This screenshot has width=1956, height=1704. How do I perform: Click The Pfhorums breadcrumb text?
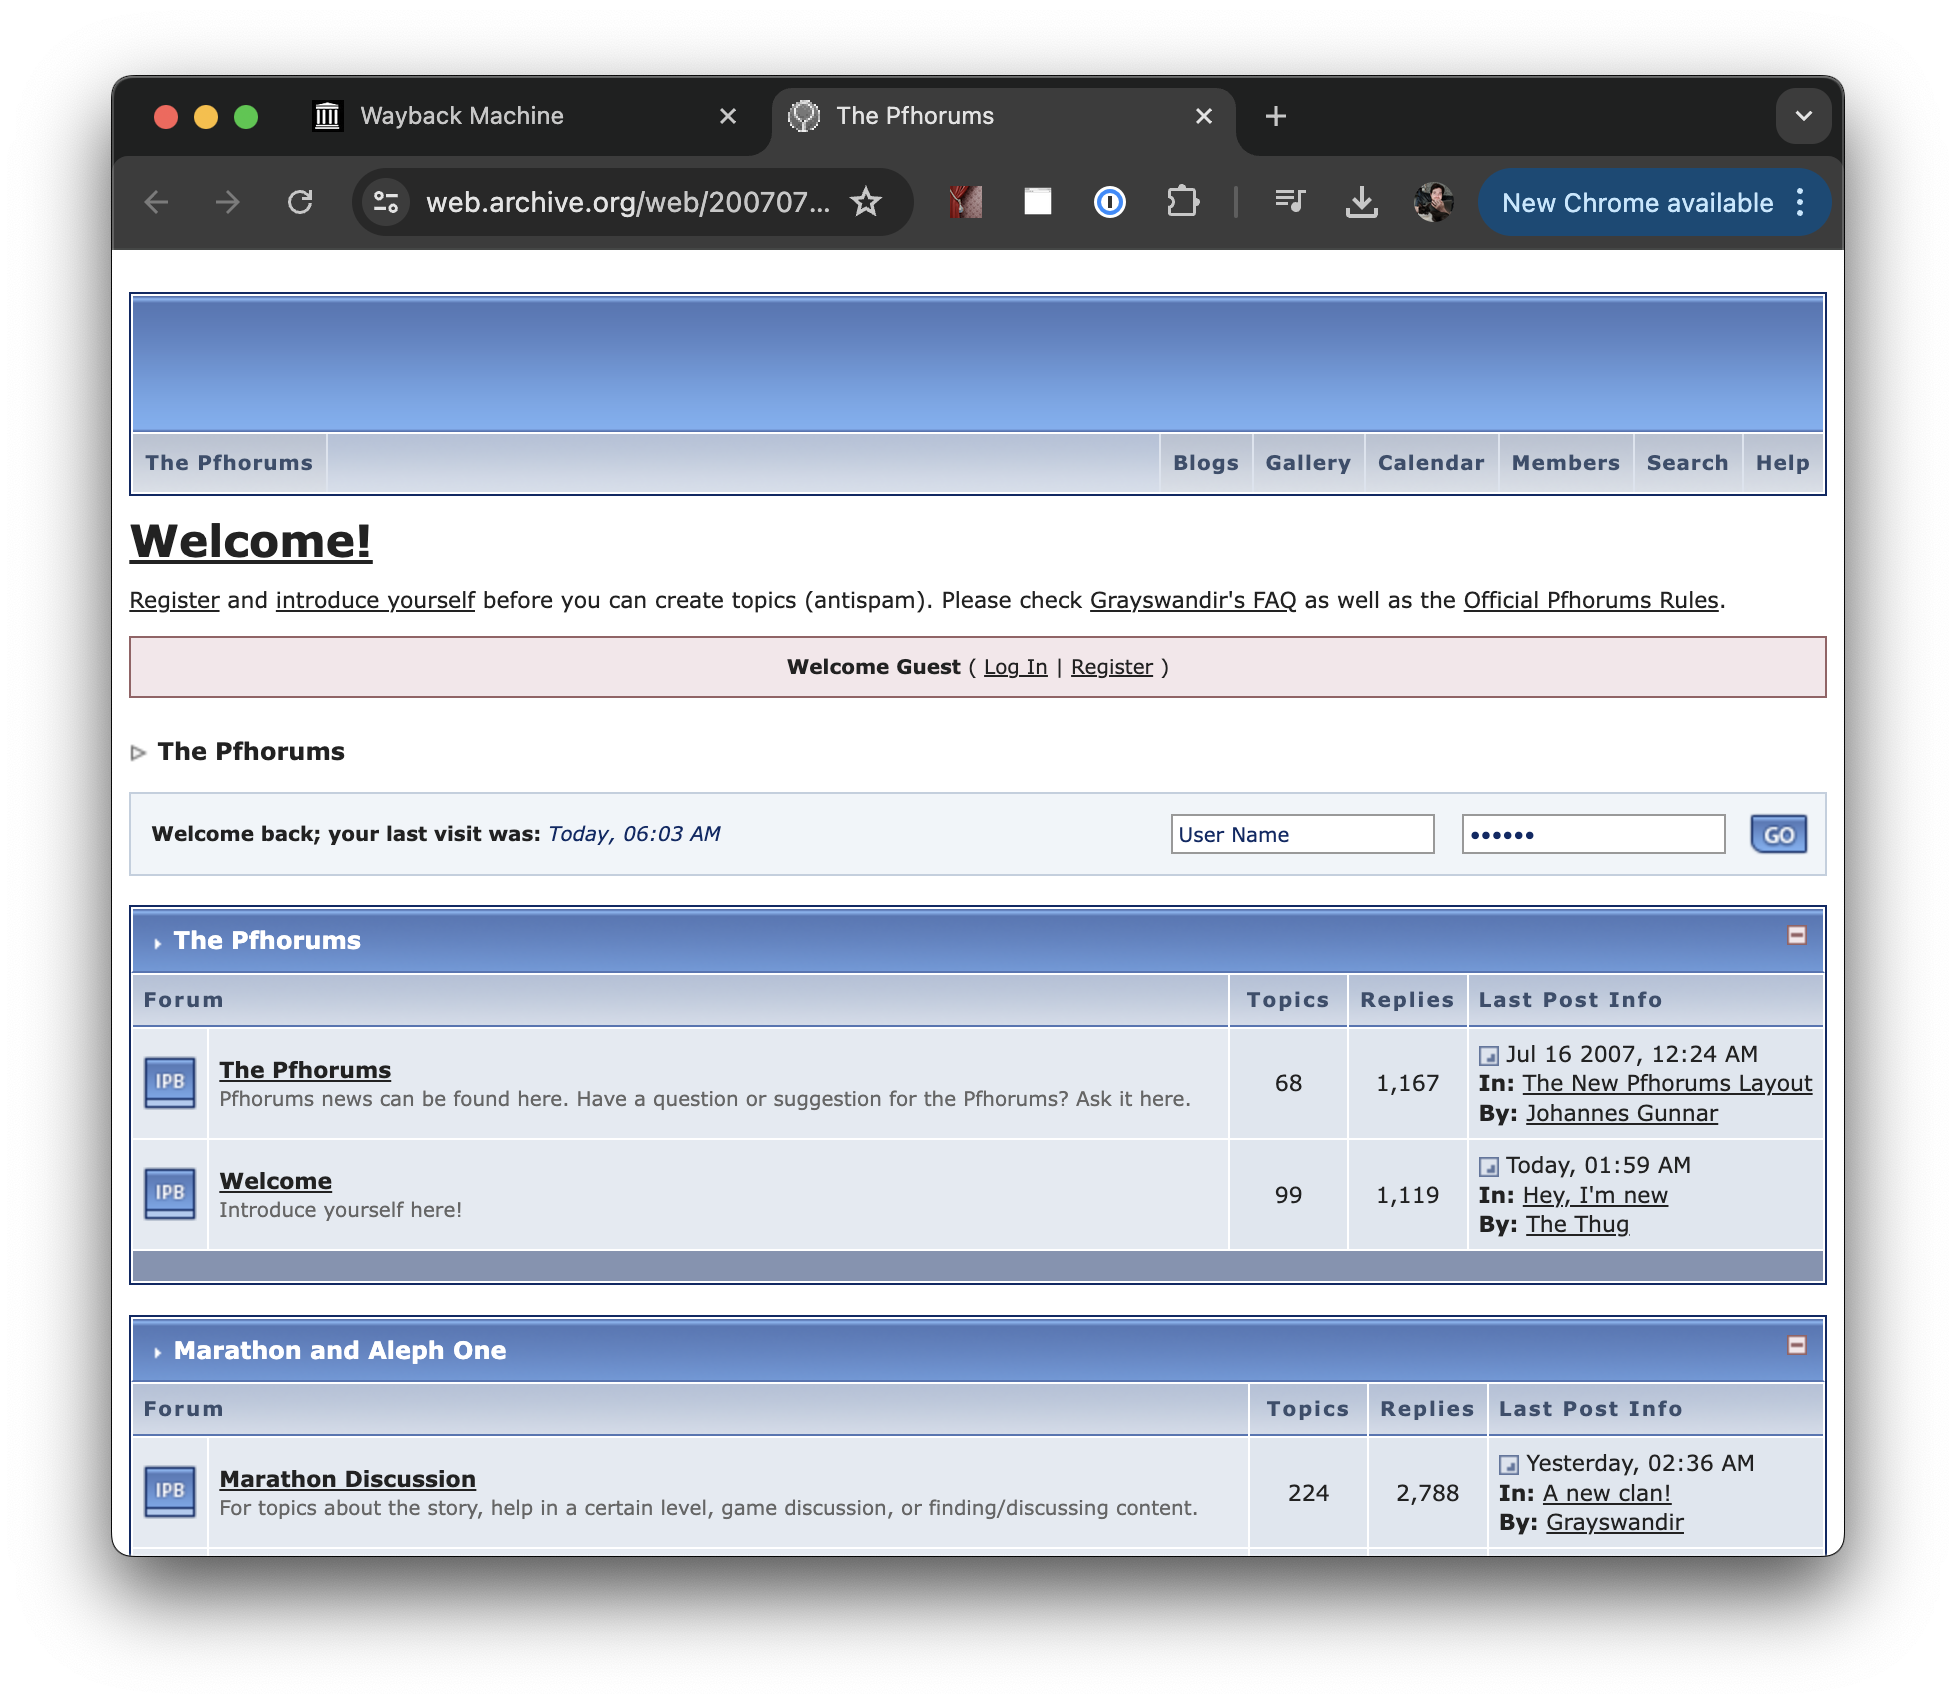pos(251,751)
